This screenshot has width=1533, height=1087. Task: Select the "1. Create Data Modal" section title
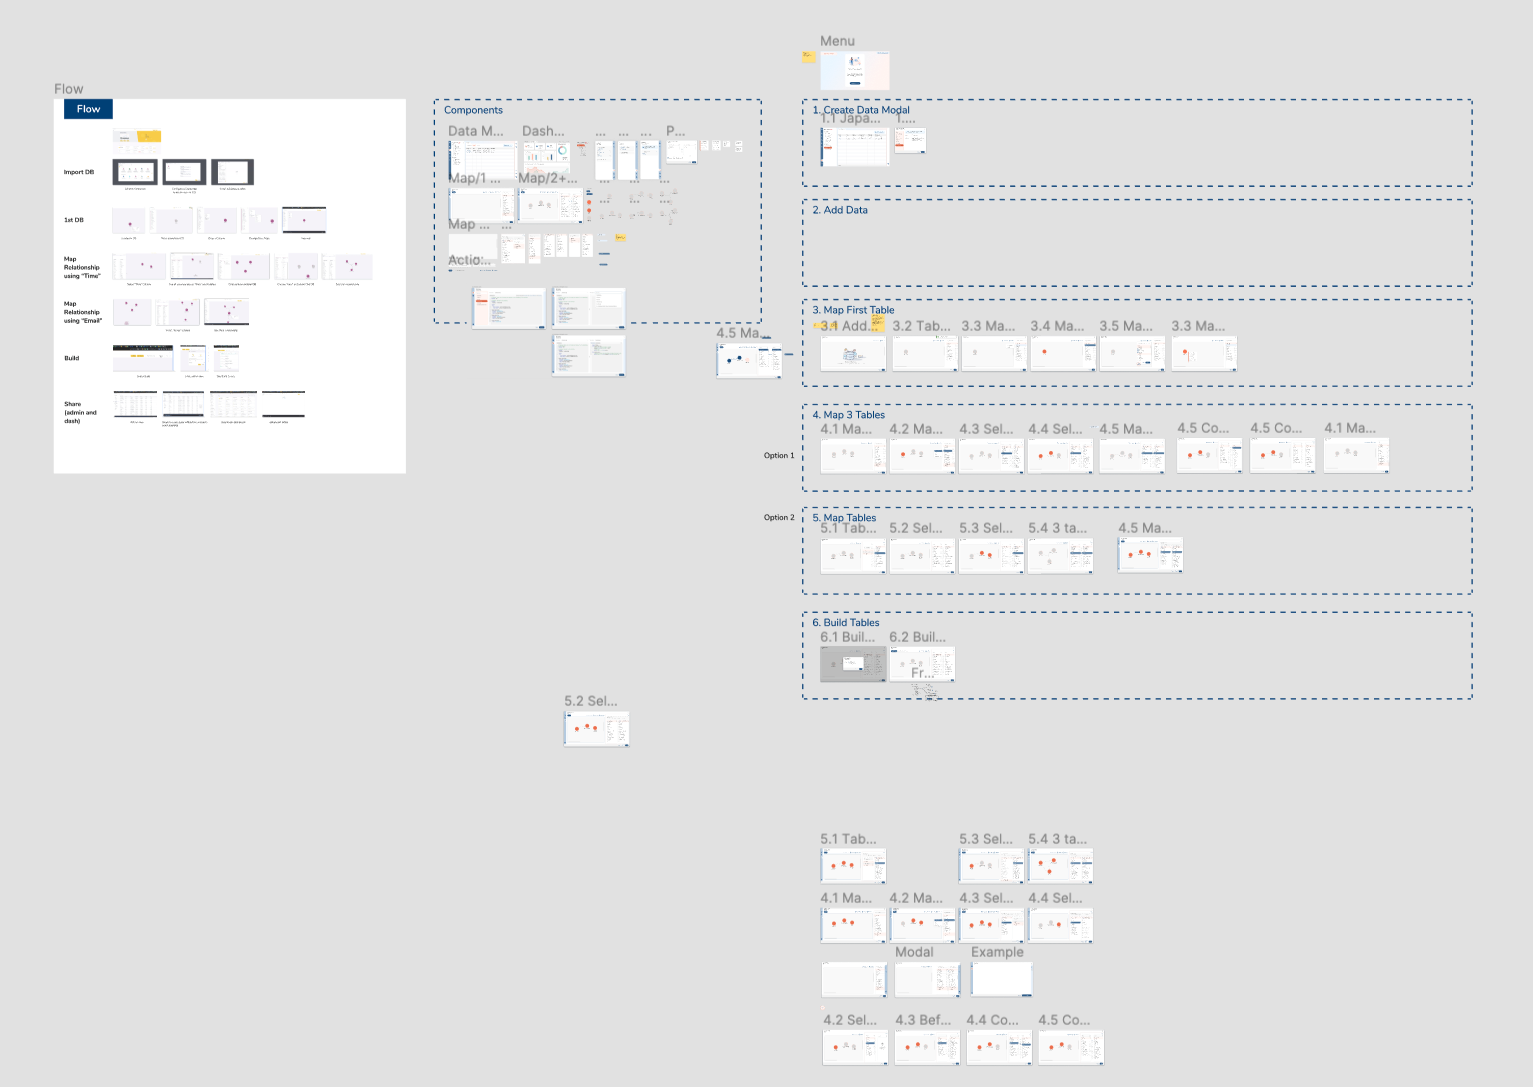coord(863,110)
